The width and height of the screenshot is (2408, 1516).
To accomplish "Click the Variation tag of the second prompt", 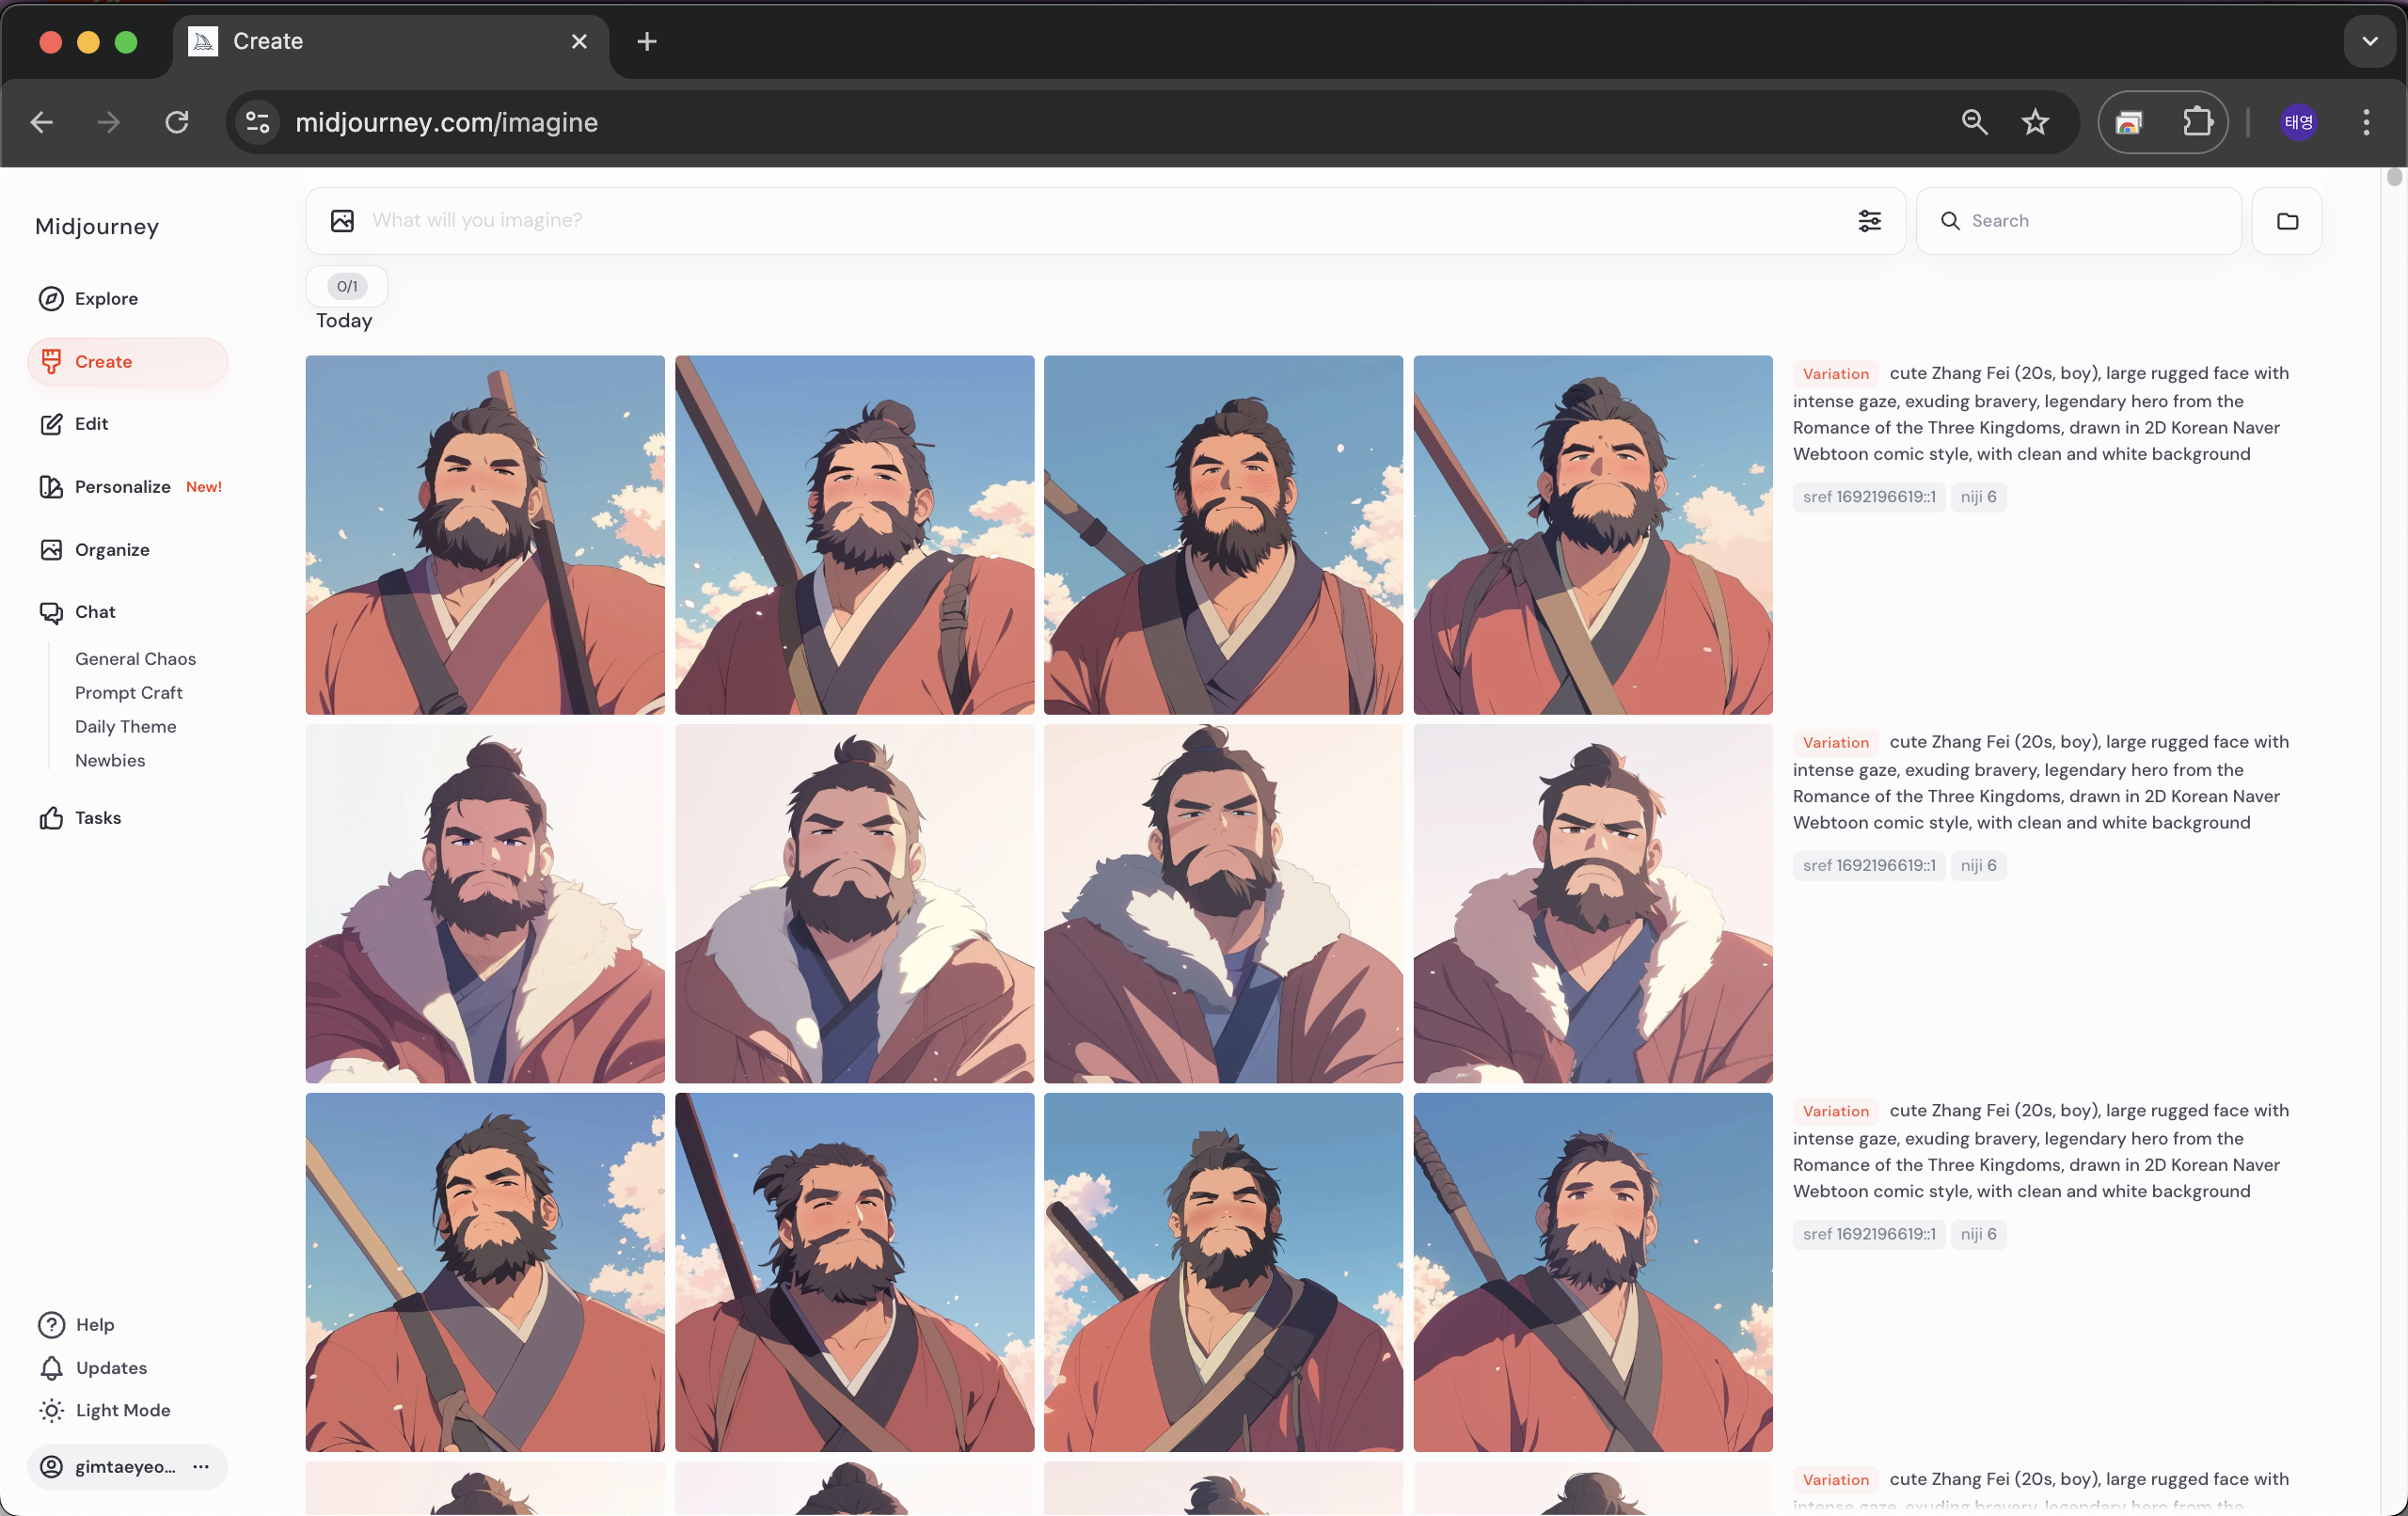I will (x=1836, y=743).
